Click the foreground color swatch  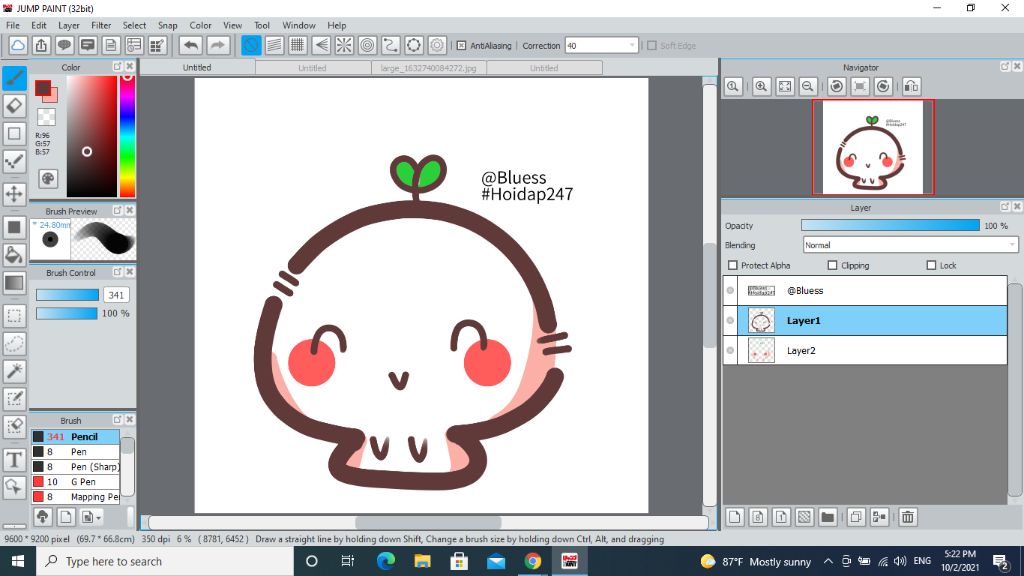pyautogui.click(x=43, y=88)
